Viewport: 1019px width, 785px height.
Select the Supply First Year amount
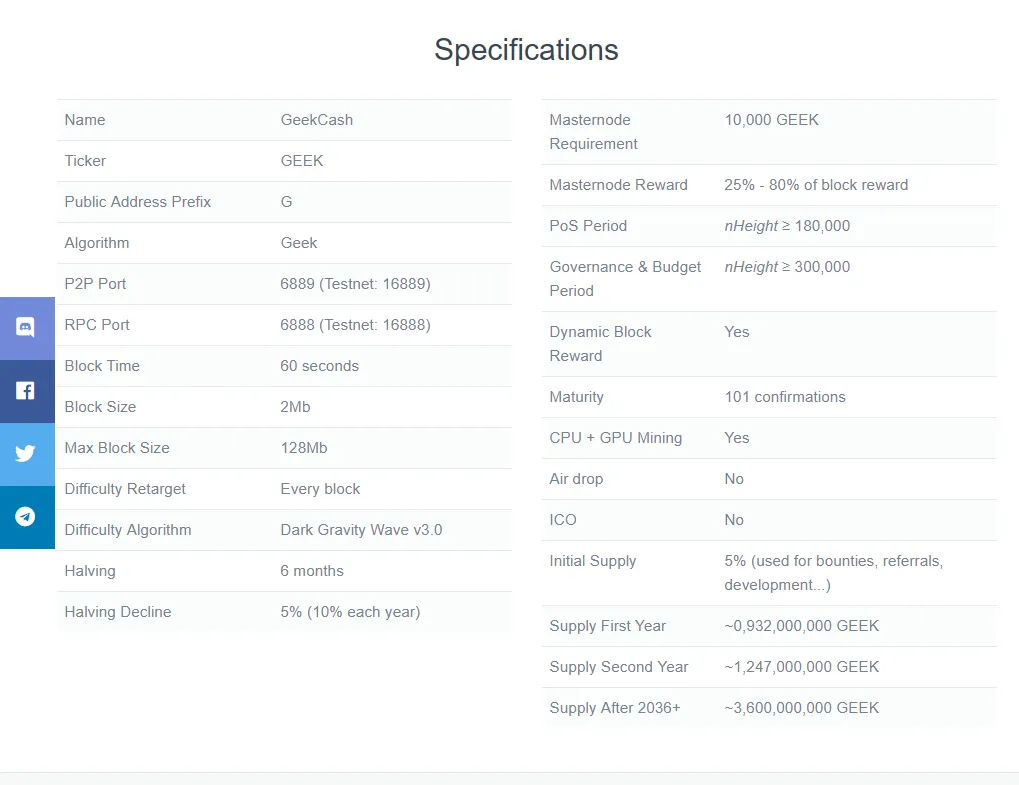click(802, 626)
